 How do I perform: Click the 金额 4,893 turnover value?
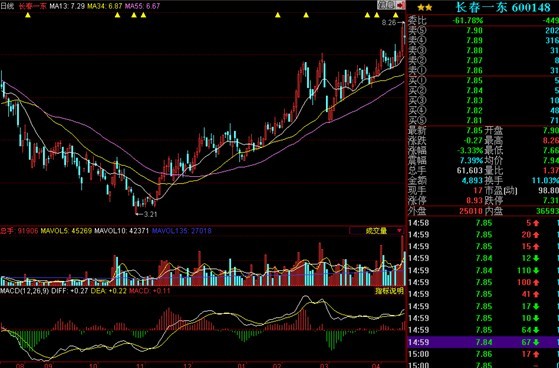(472, 180)
